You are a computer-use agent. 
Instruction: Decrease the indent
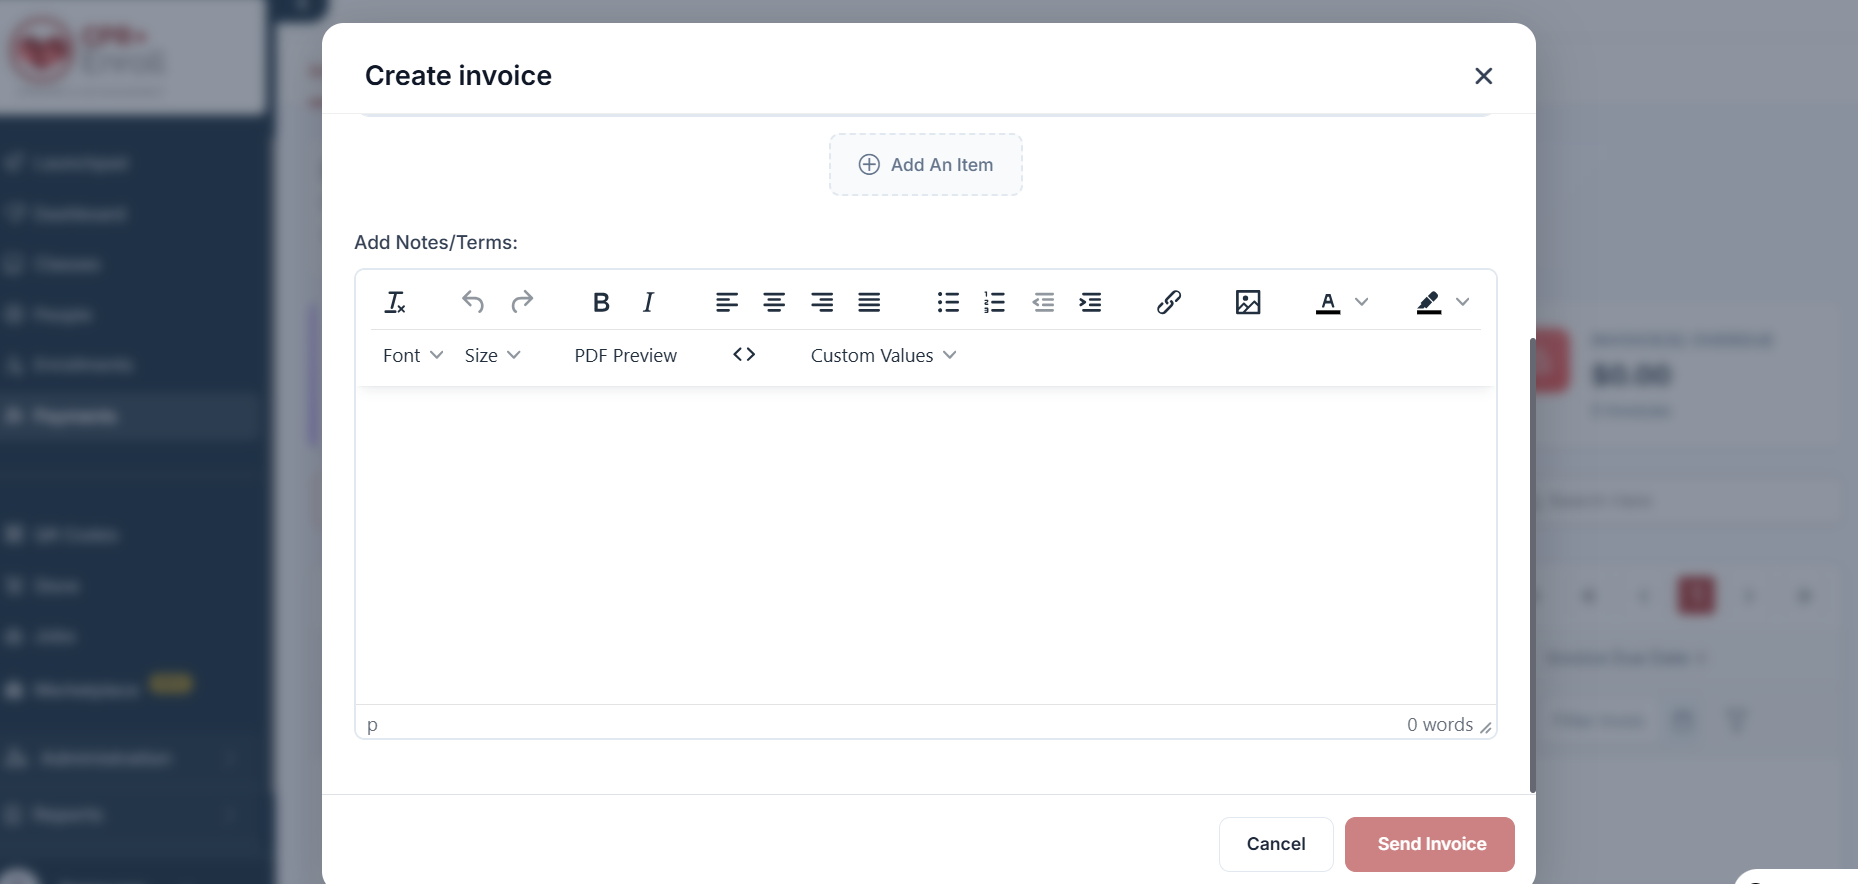(x=1043, y=302)
